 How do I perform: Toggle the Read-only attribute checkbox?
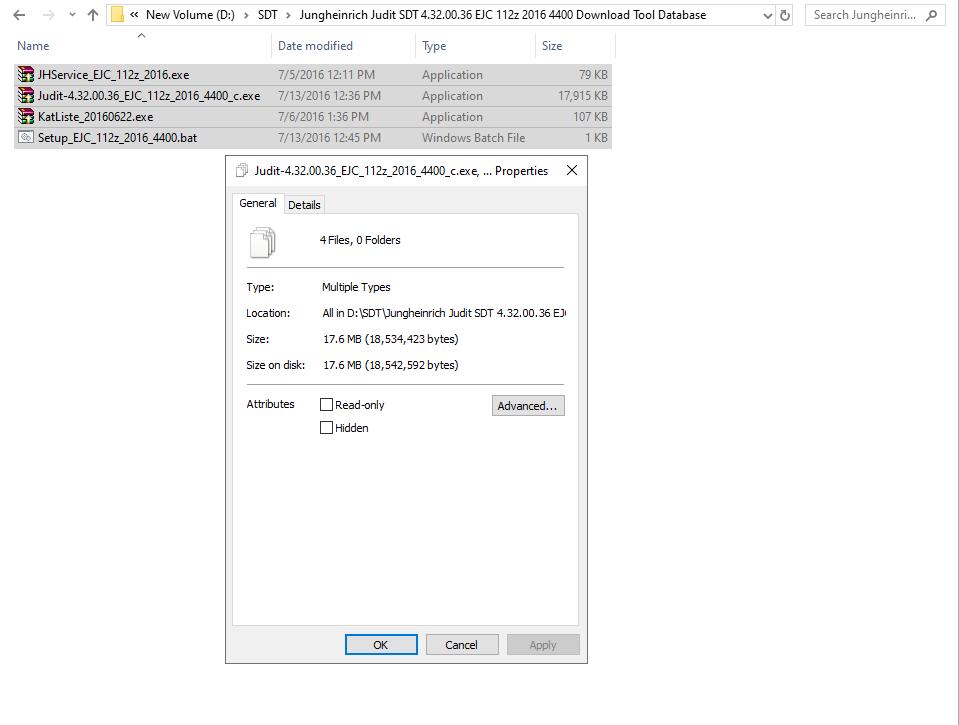coord(327,404)
